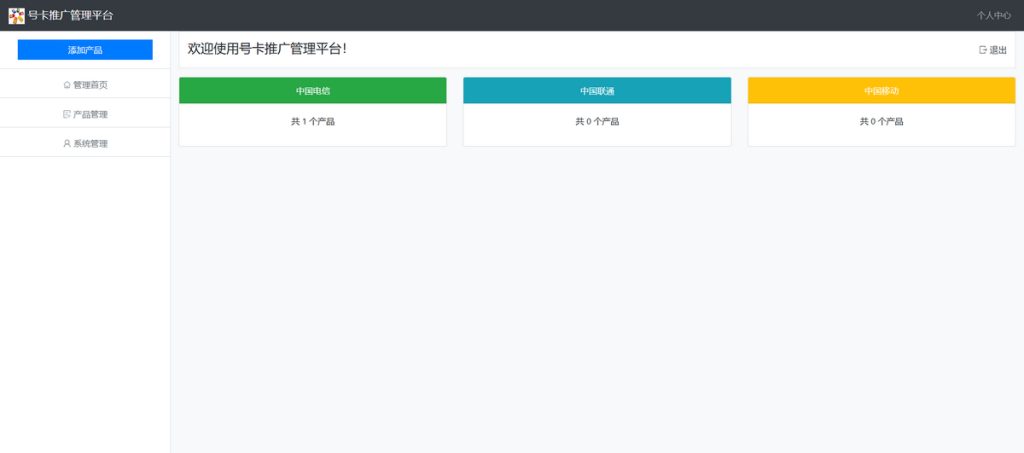Click 共 1 个产品 under 中国电信
The height and width of the screenshot is (453, 1024).
(x=312, y=122)
